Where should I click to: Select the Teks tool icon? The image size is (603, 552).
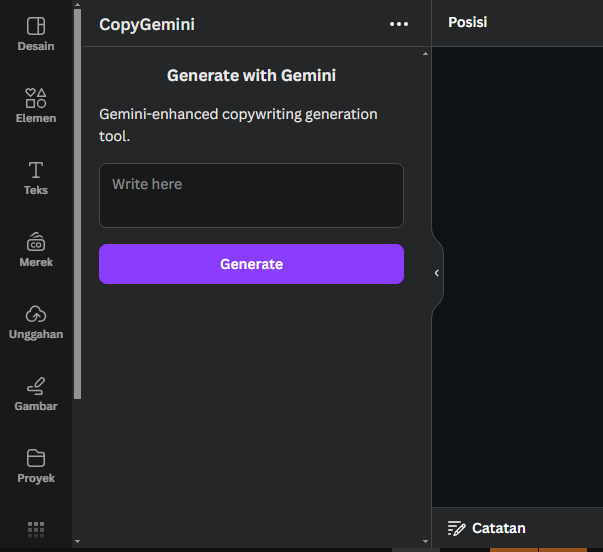pyautogui.click(x=36, y=170)
